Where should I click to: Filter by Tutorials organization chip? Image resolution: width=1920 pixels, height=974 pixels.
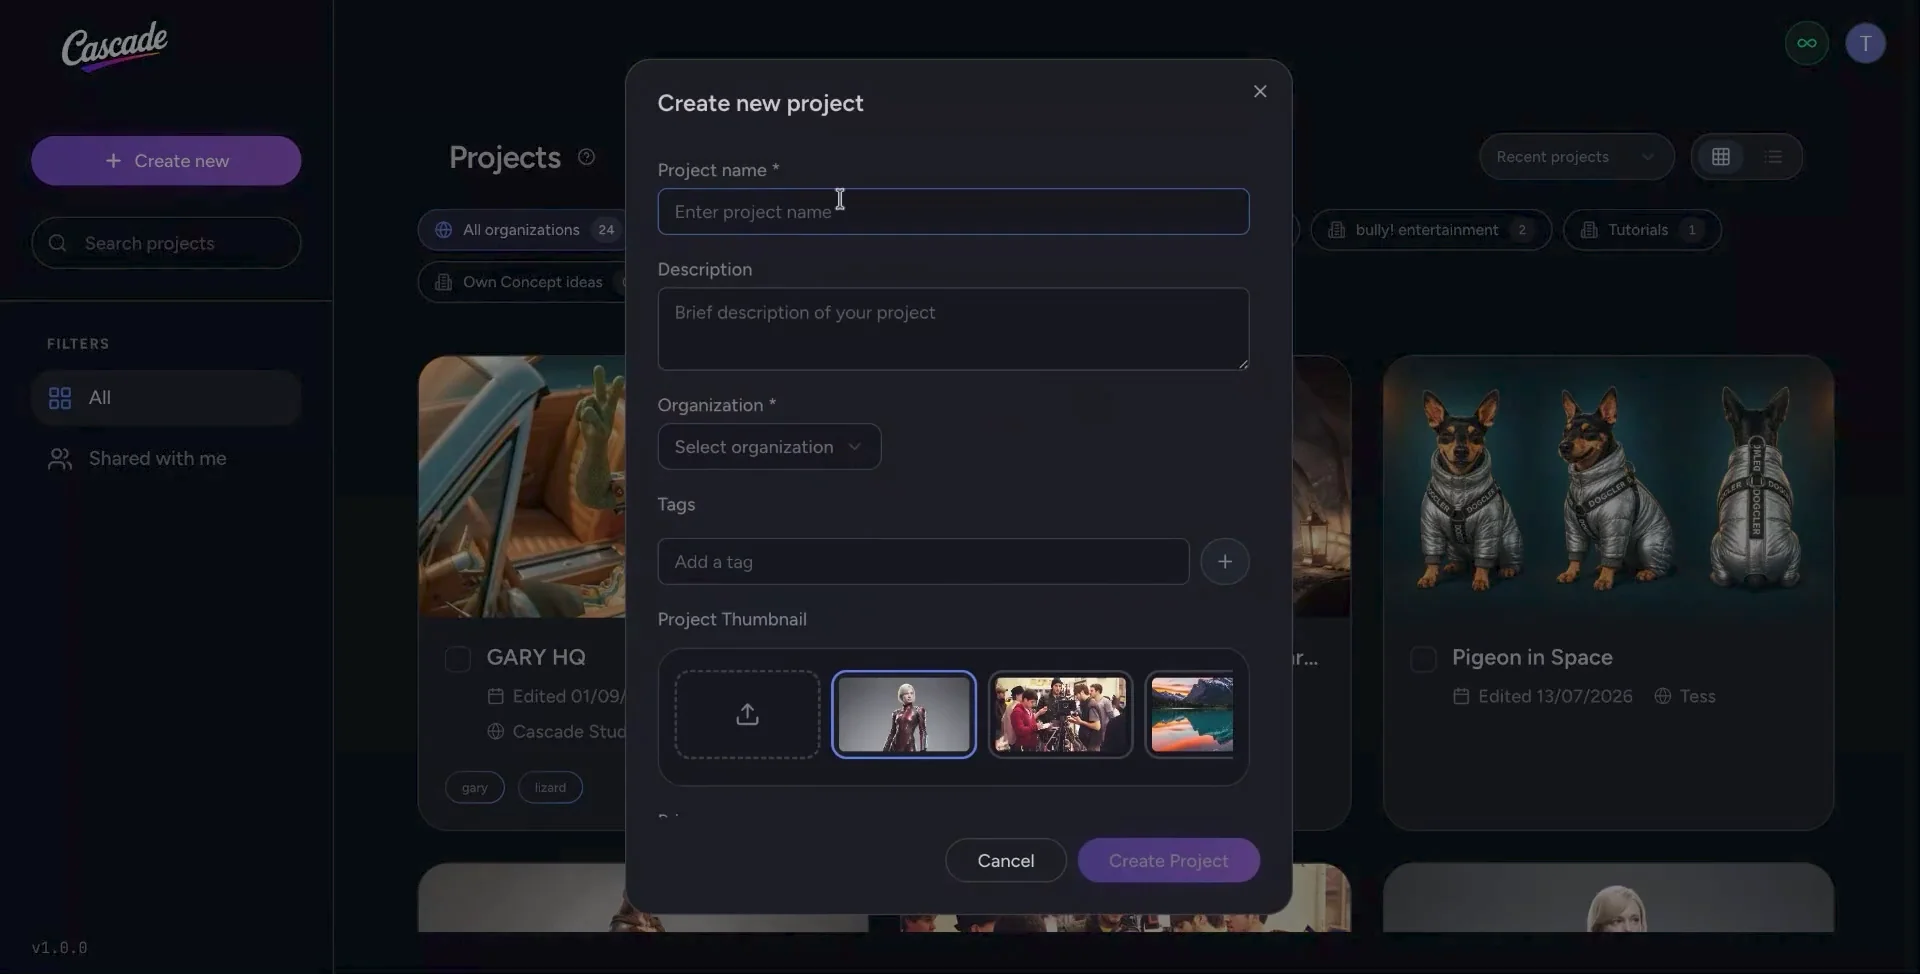1641,230
